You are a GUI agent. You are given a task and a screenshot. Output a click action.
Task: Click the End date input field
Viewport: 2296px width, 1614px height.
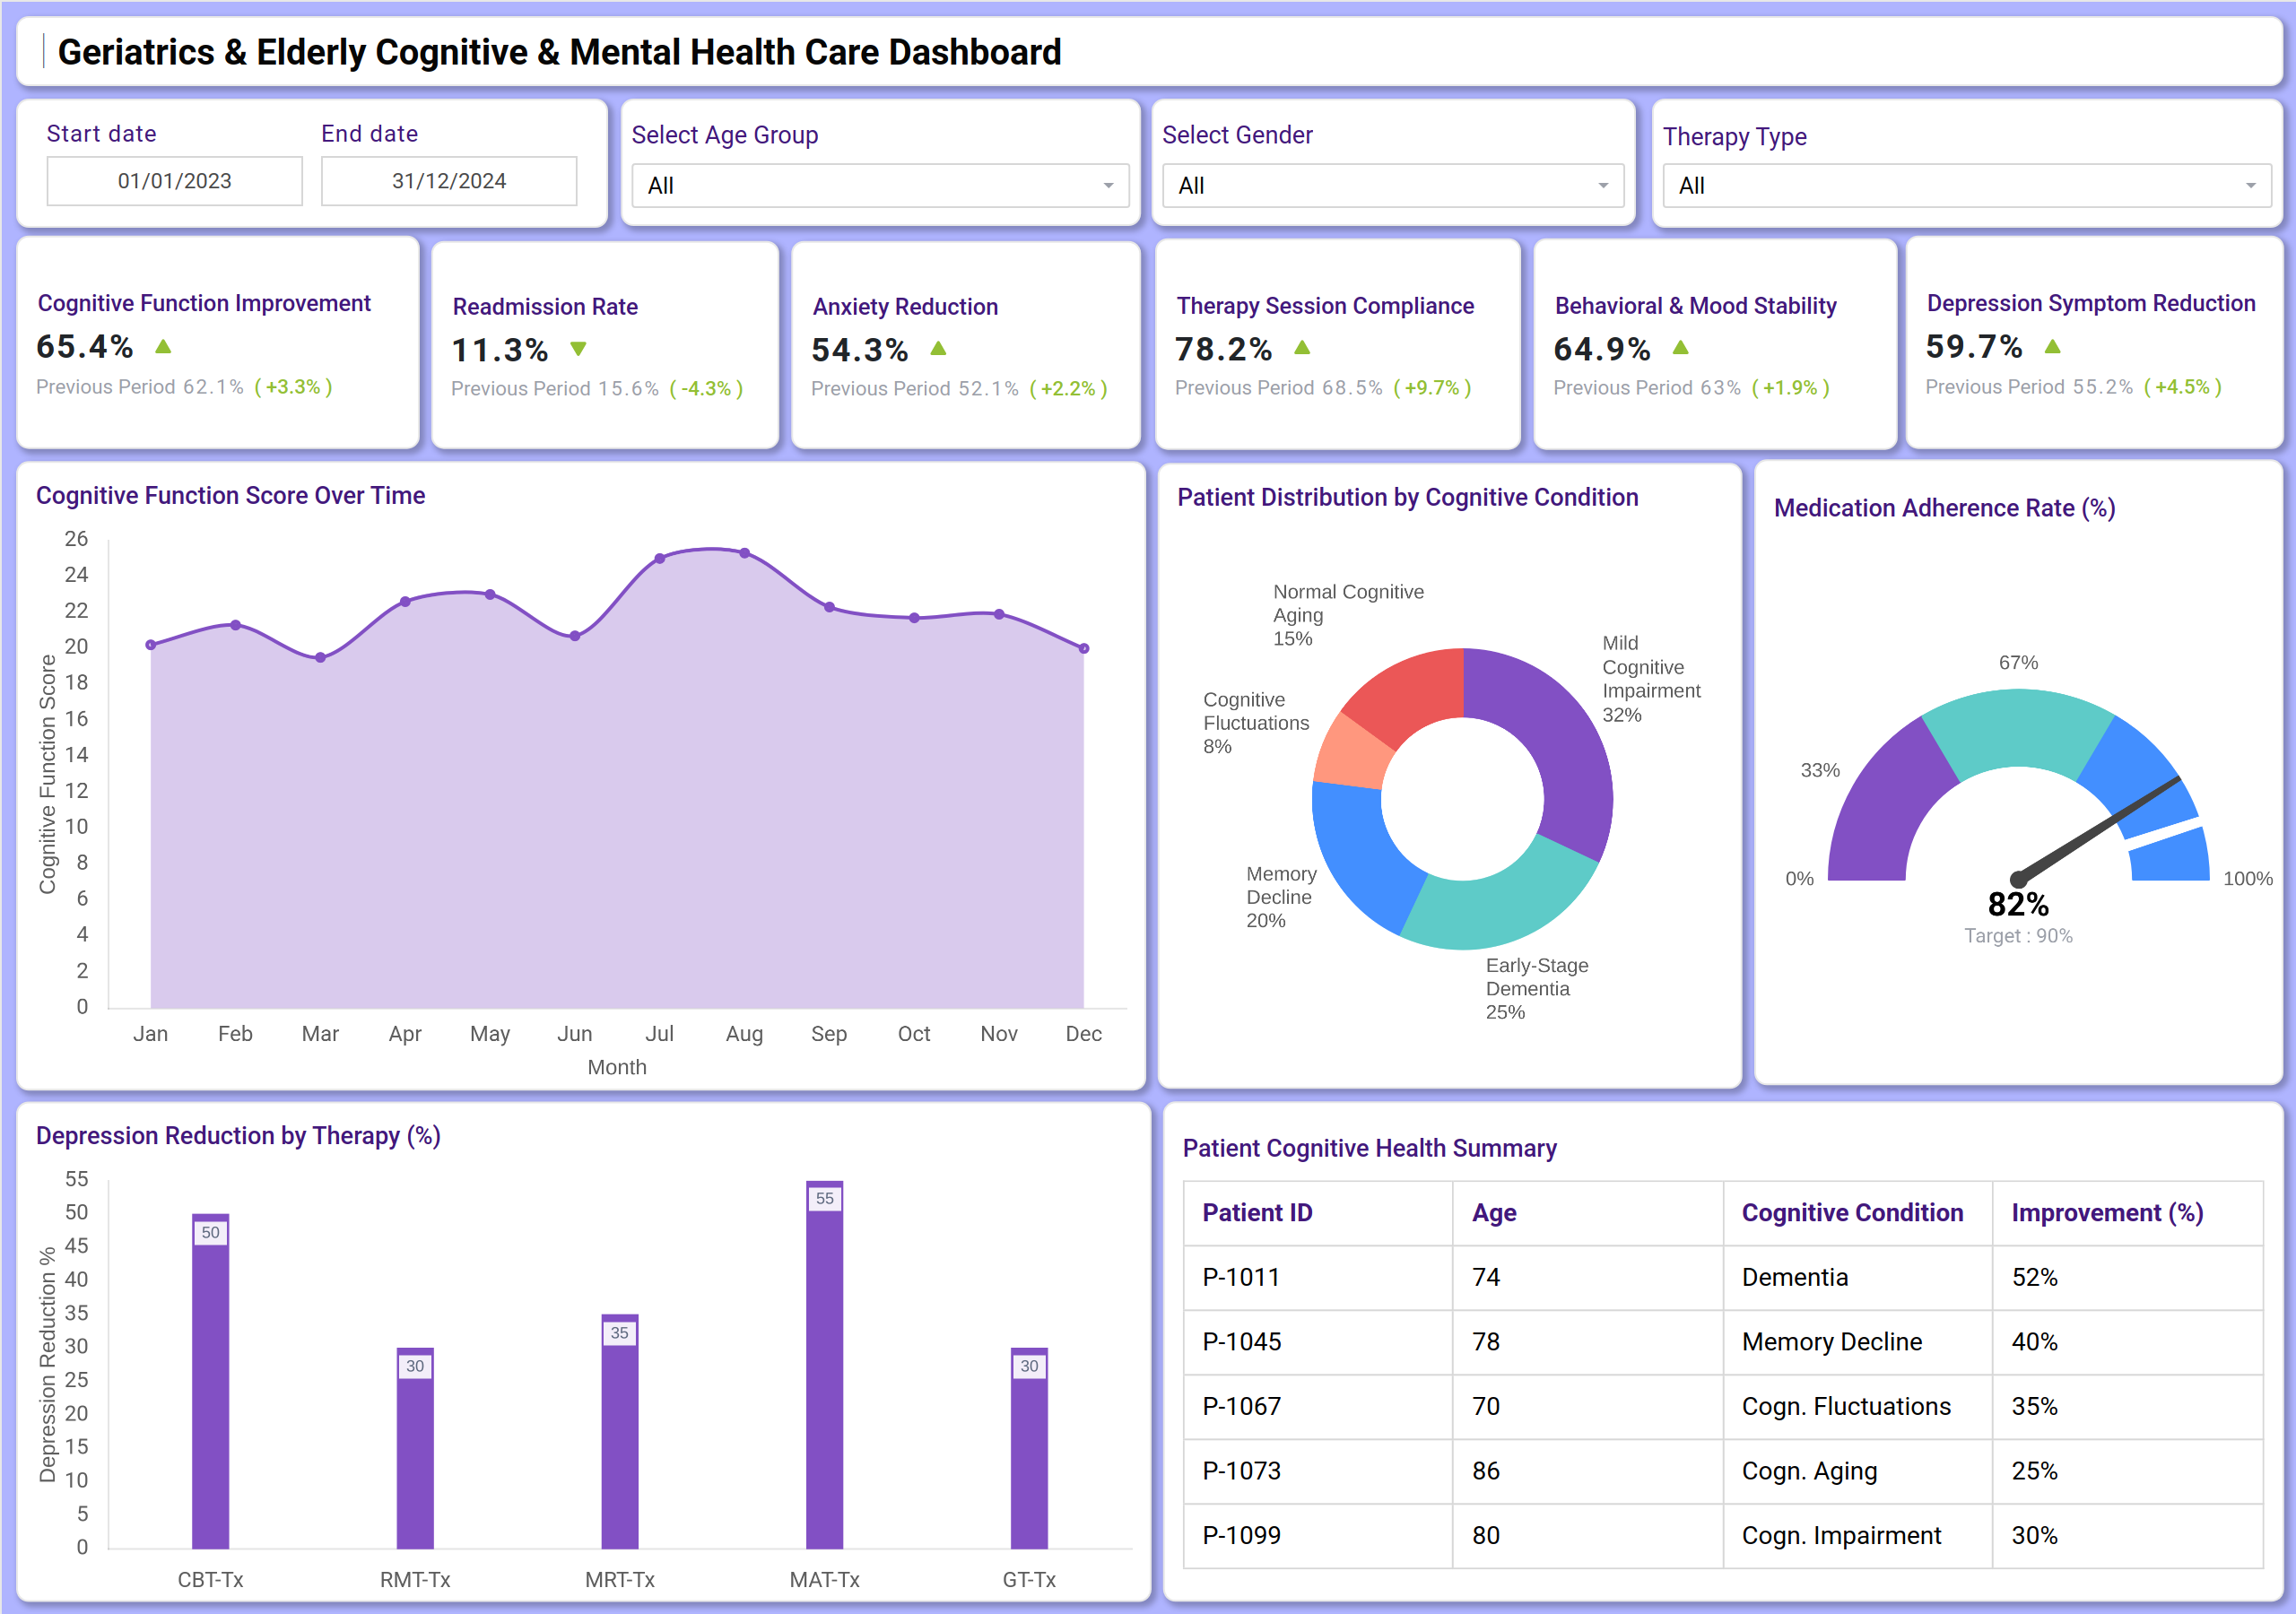click(449, 181)
